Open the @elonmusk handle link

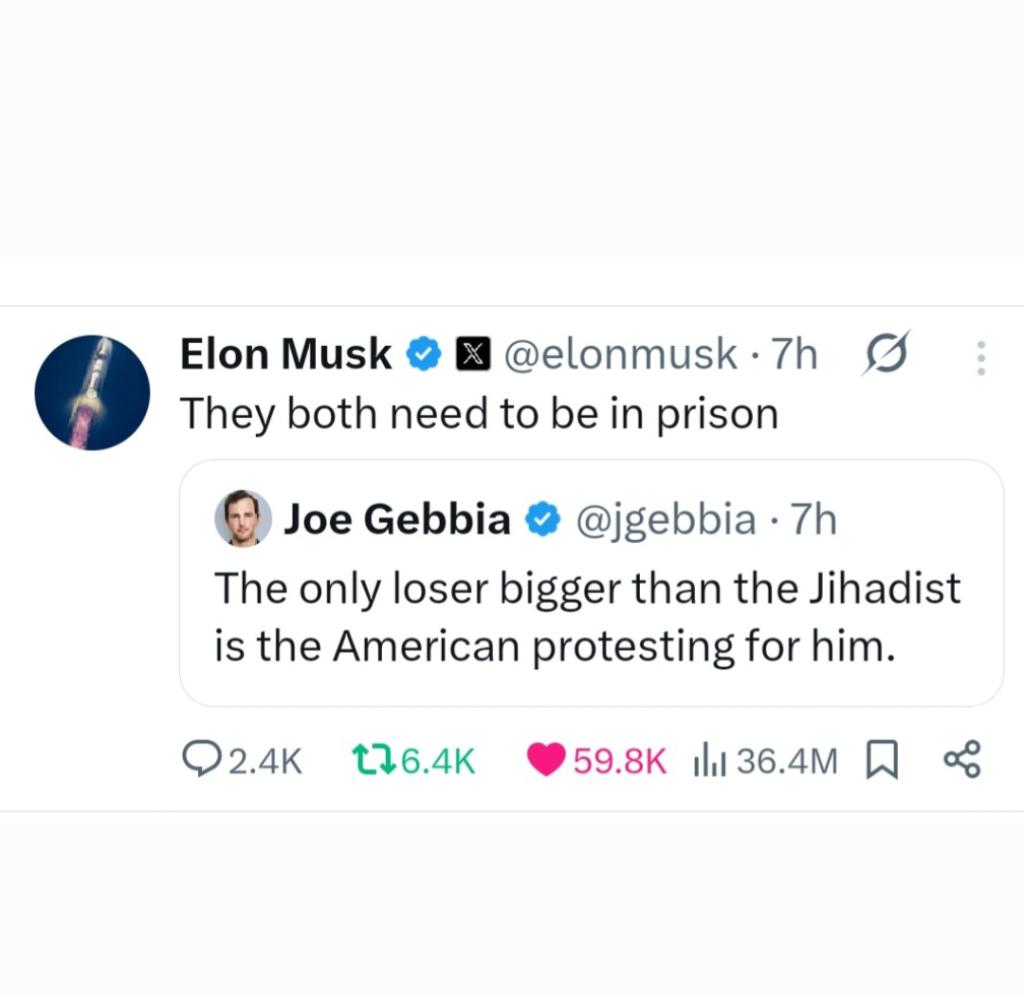[x=619, y=354]
